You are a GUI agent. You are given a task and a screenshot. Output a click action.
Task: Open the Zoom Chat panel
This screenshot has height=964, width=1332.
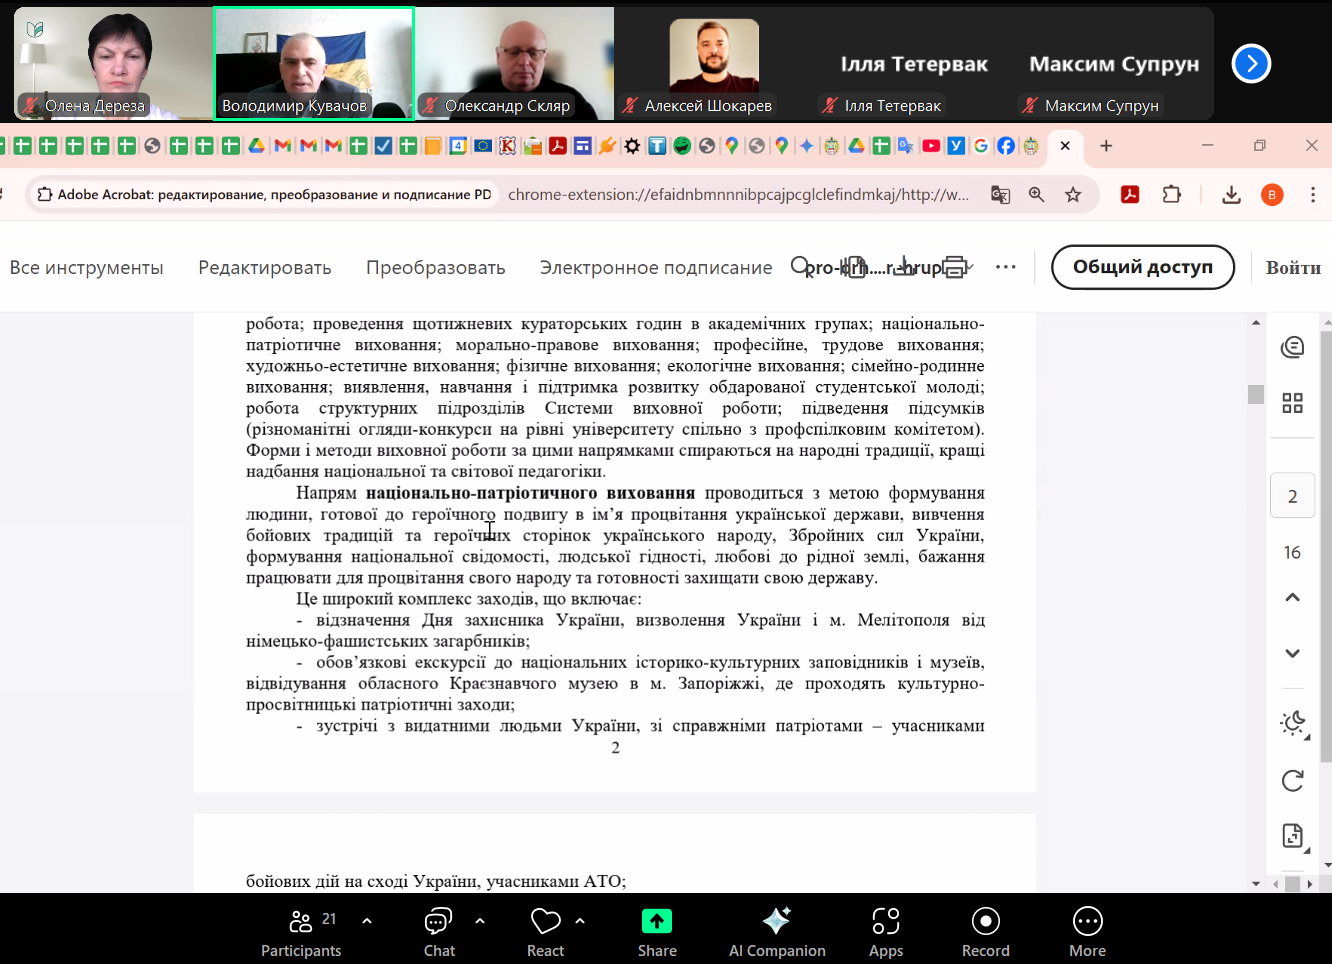[x=439, y=931]
